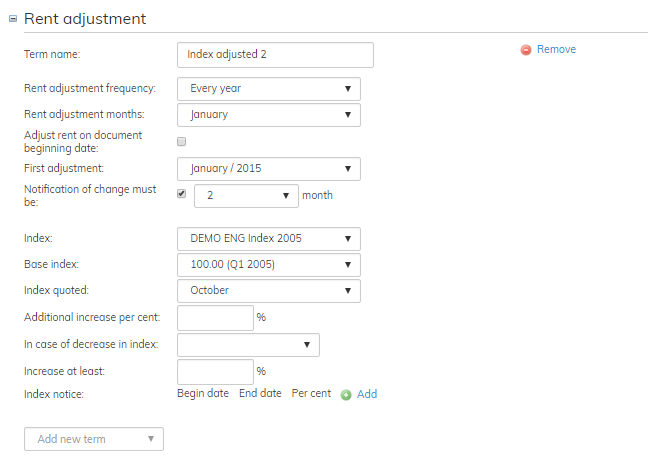Open the Index selection dropdown
The height and width of the screenshot is (462, 665).
click(x=268, y=238)
